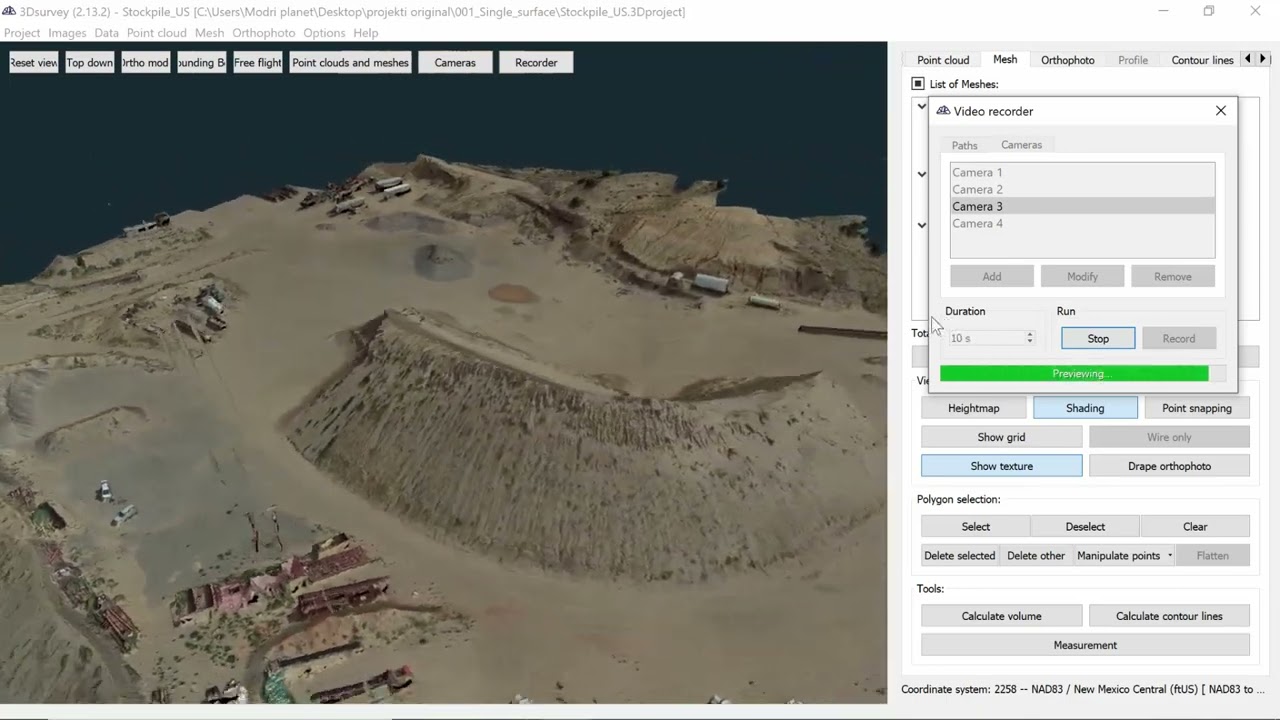Viewport: 1280px width, 720px height.
Task: Open the Mesh menu
Action: click(x=209, y=33)
